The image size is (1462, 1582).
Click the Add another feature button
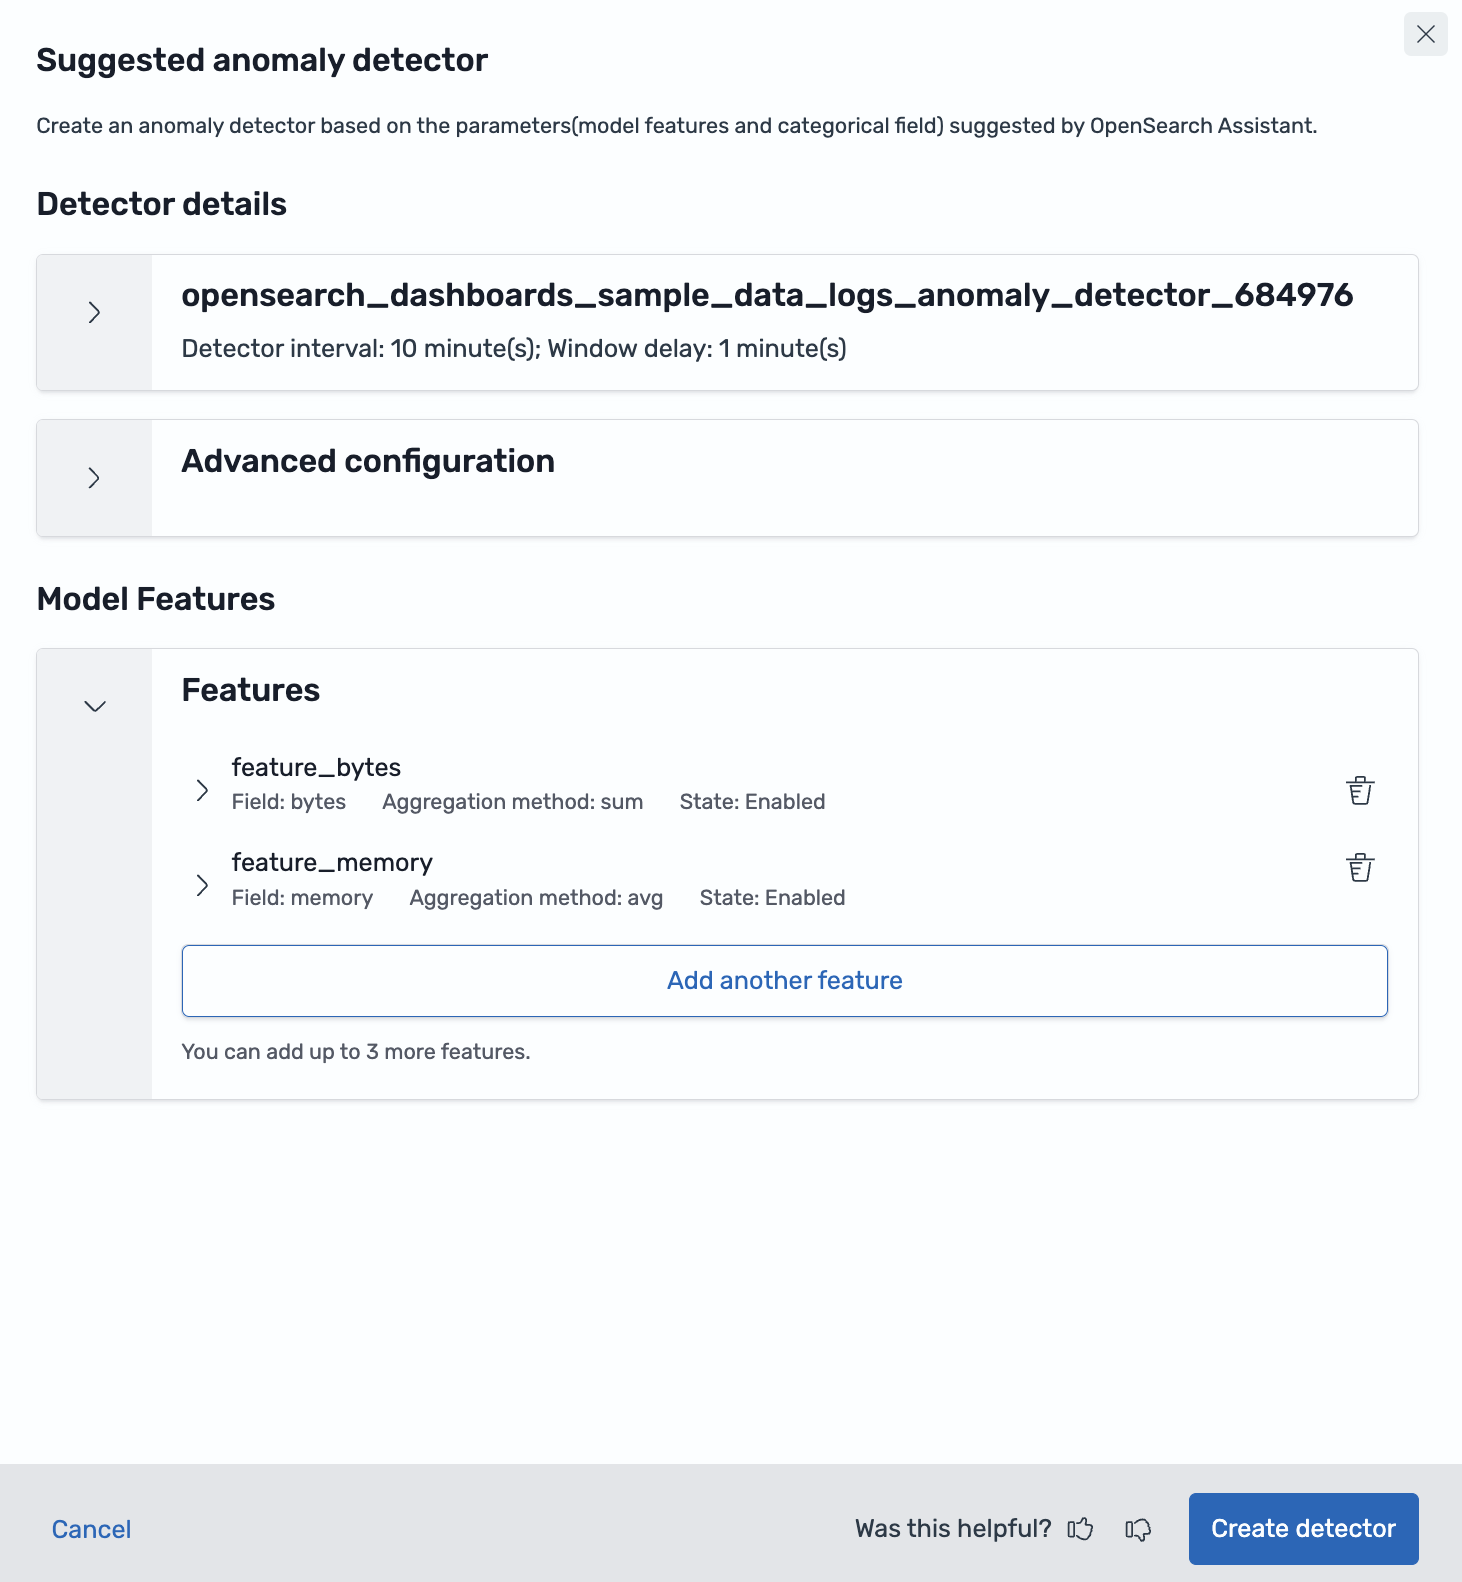(x=785, y=981)
